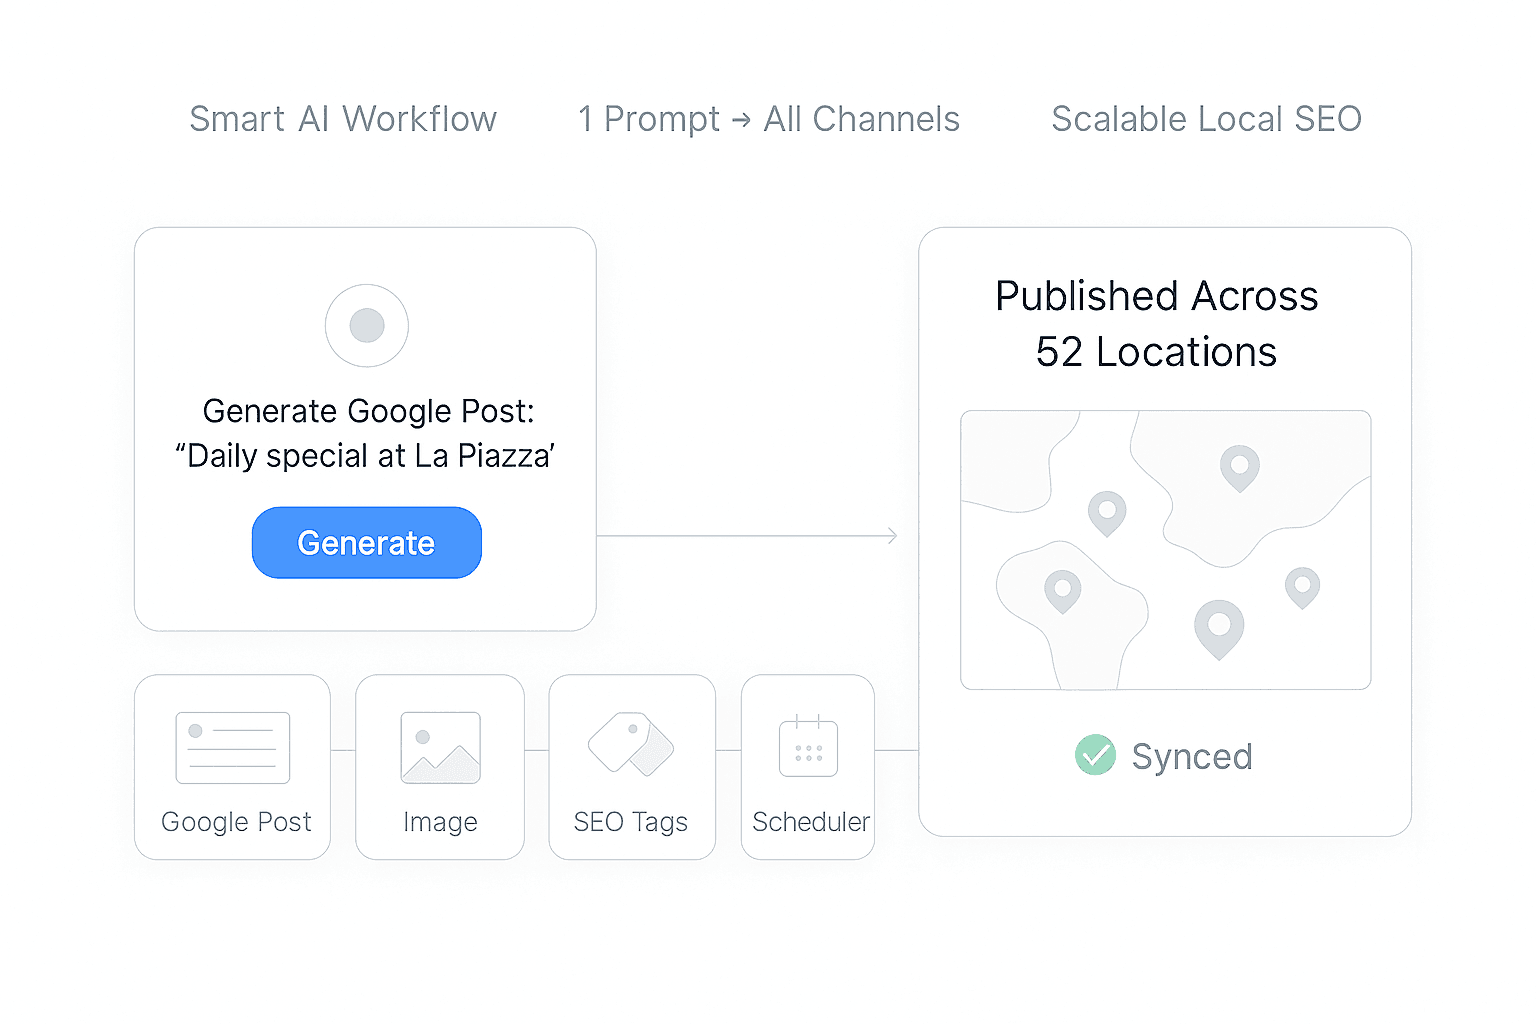Select the upper-center map pin left of the top pin

pos(1107,512)
